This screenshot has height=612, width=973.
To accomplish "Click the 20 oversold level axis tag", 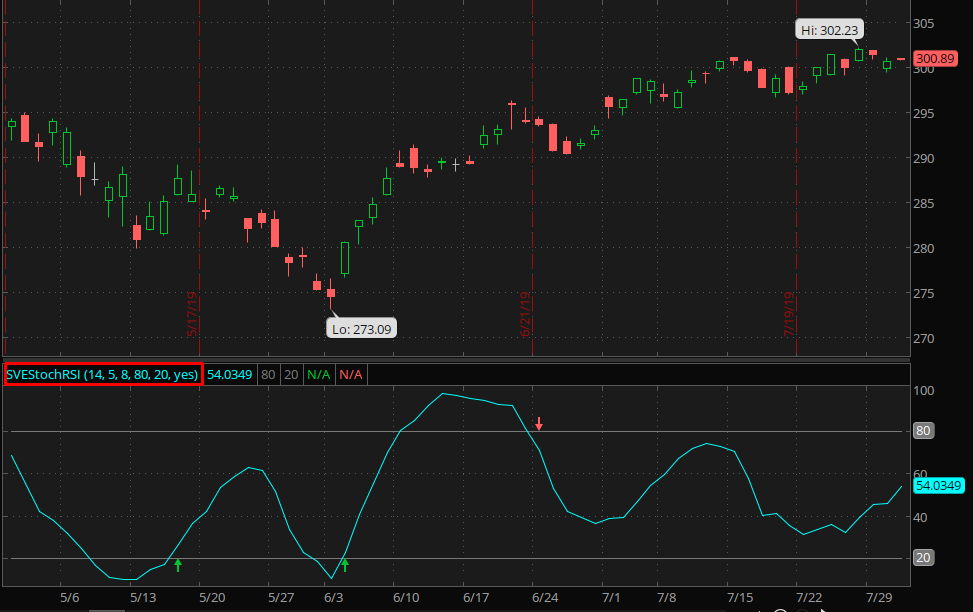I will click(924, 558).
